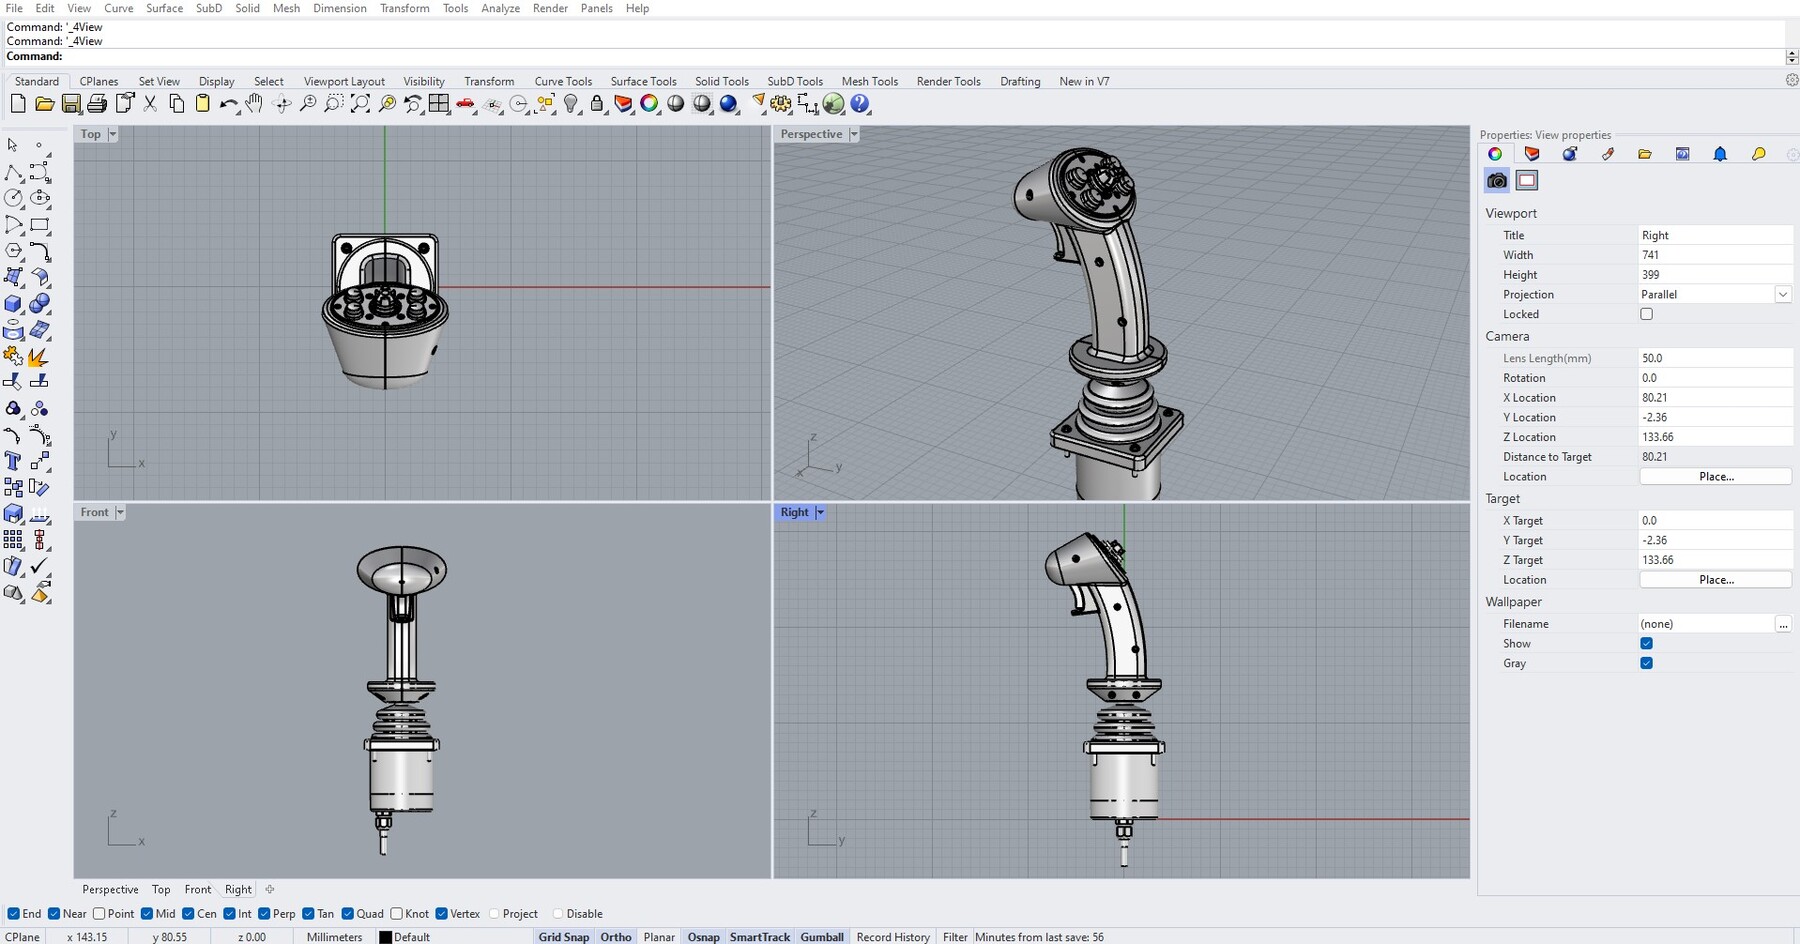Switch to the Mesh Tools toolbar tab
The image size is (1800, 944).
coord(869,81)
